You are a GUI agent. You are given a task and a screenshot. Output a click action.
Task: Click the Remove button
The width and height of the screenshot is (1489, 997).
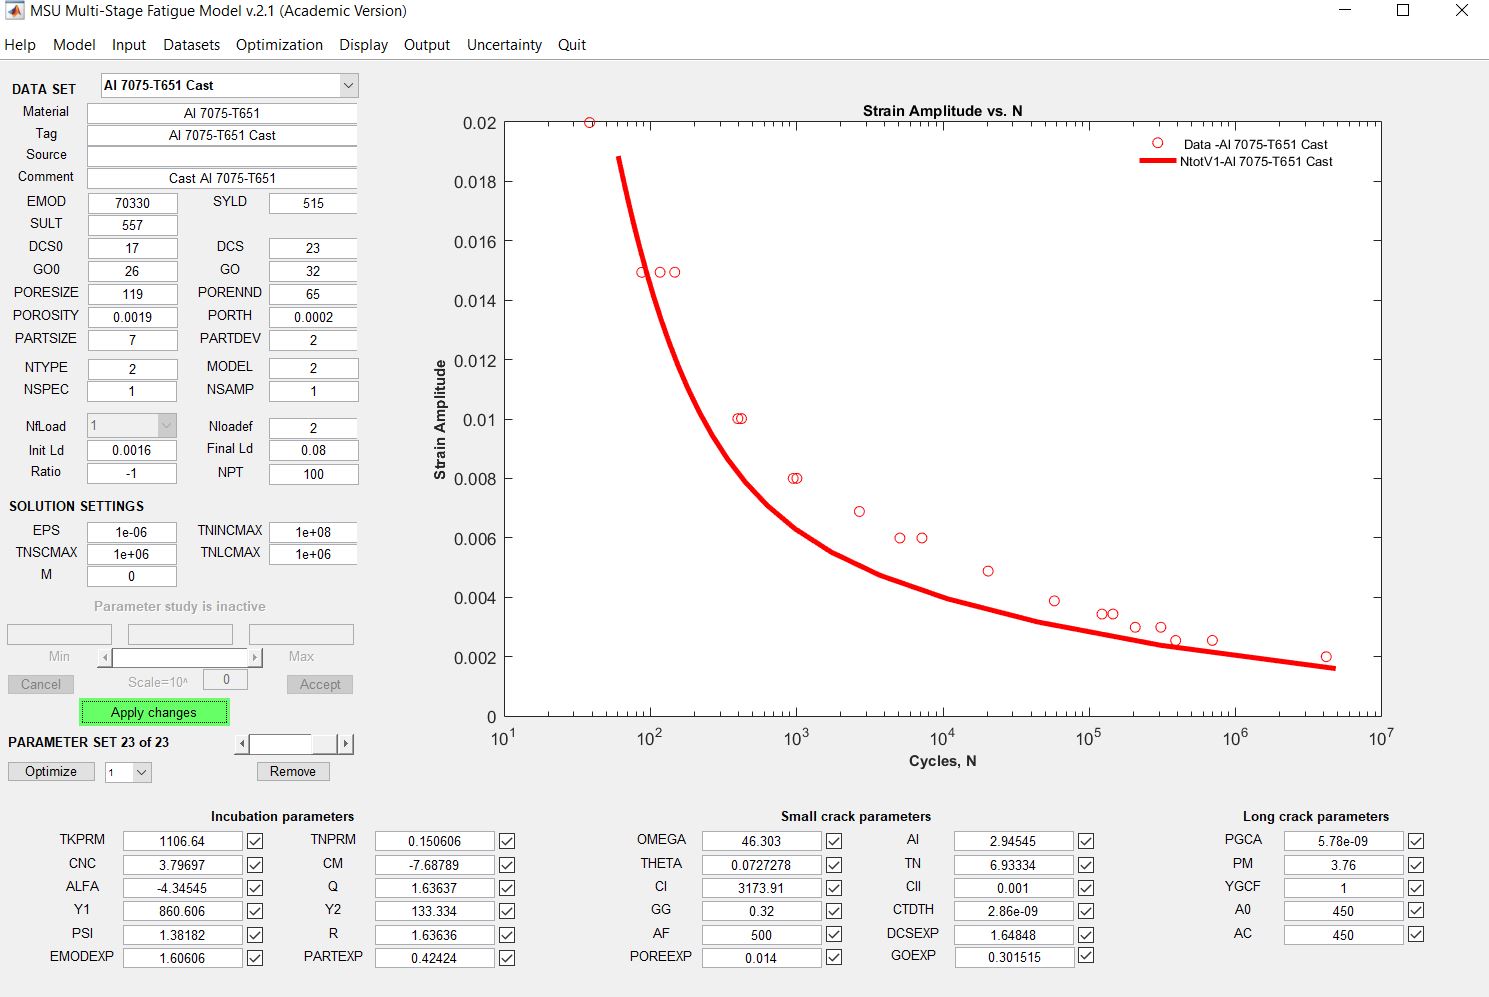(x=293, y=772)
